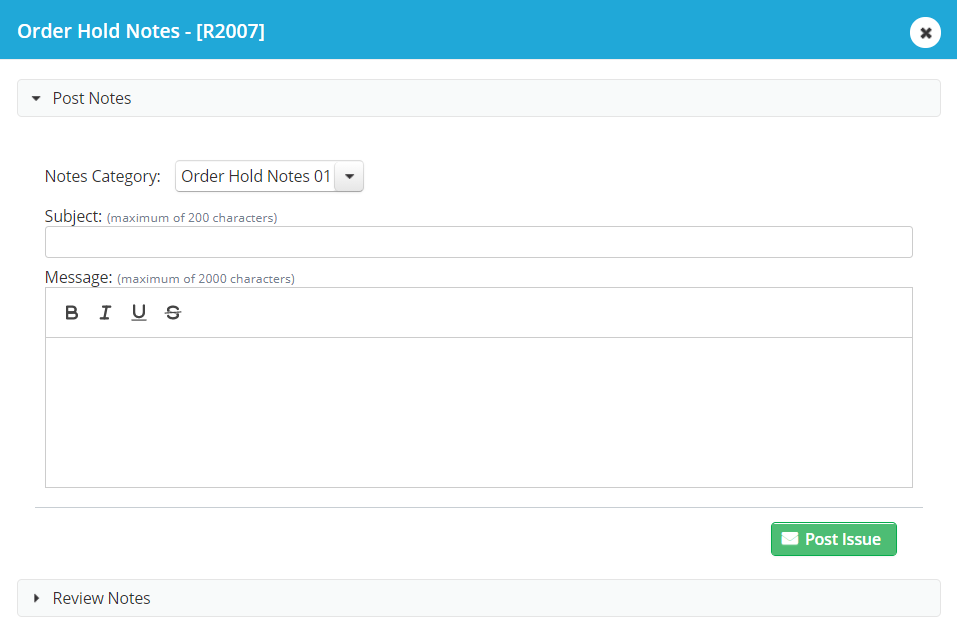
Task: Click the Notes Category label
Action: tap(103, 176)
